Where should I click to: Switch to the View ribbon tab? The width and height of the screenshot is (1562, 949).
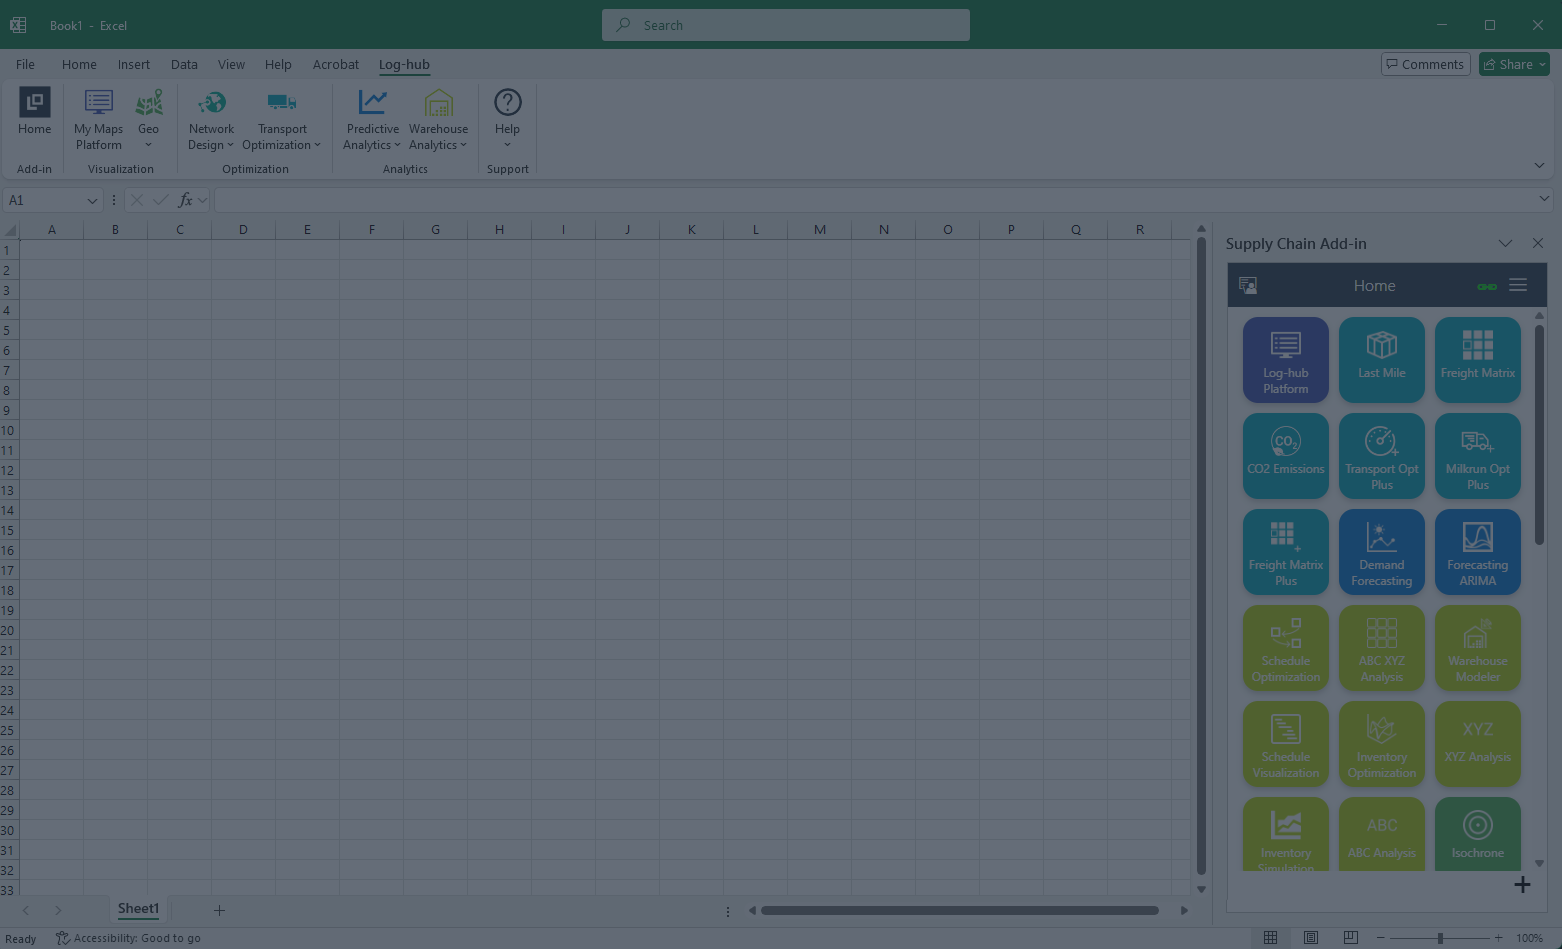tap(231, 64)
